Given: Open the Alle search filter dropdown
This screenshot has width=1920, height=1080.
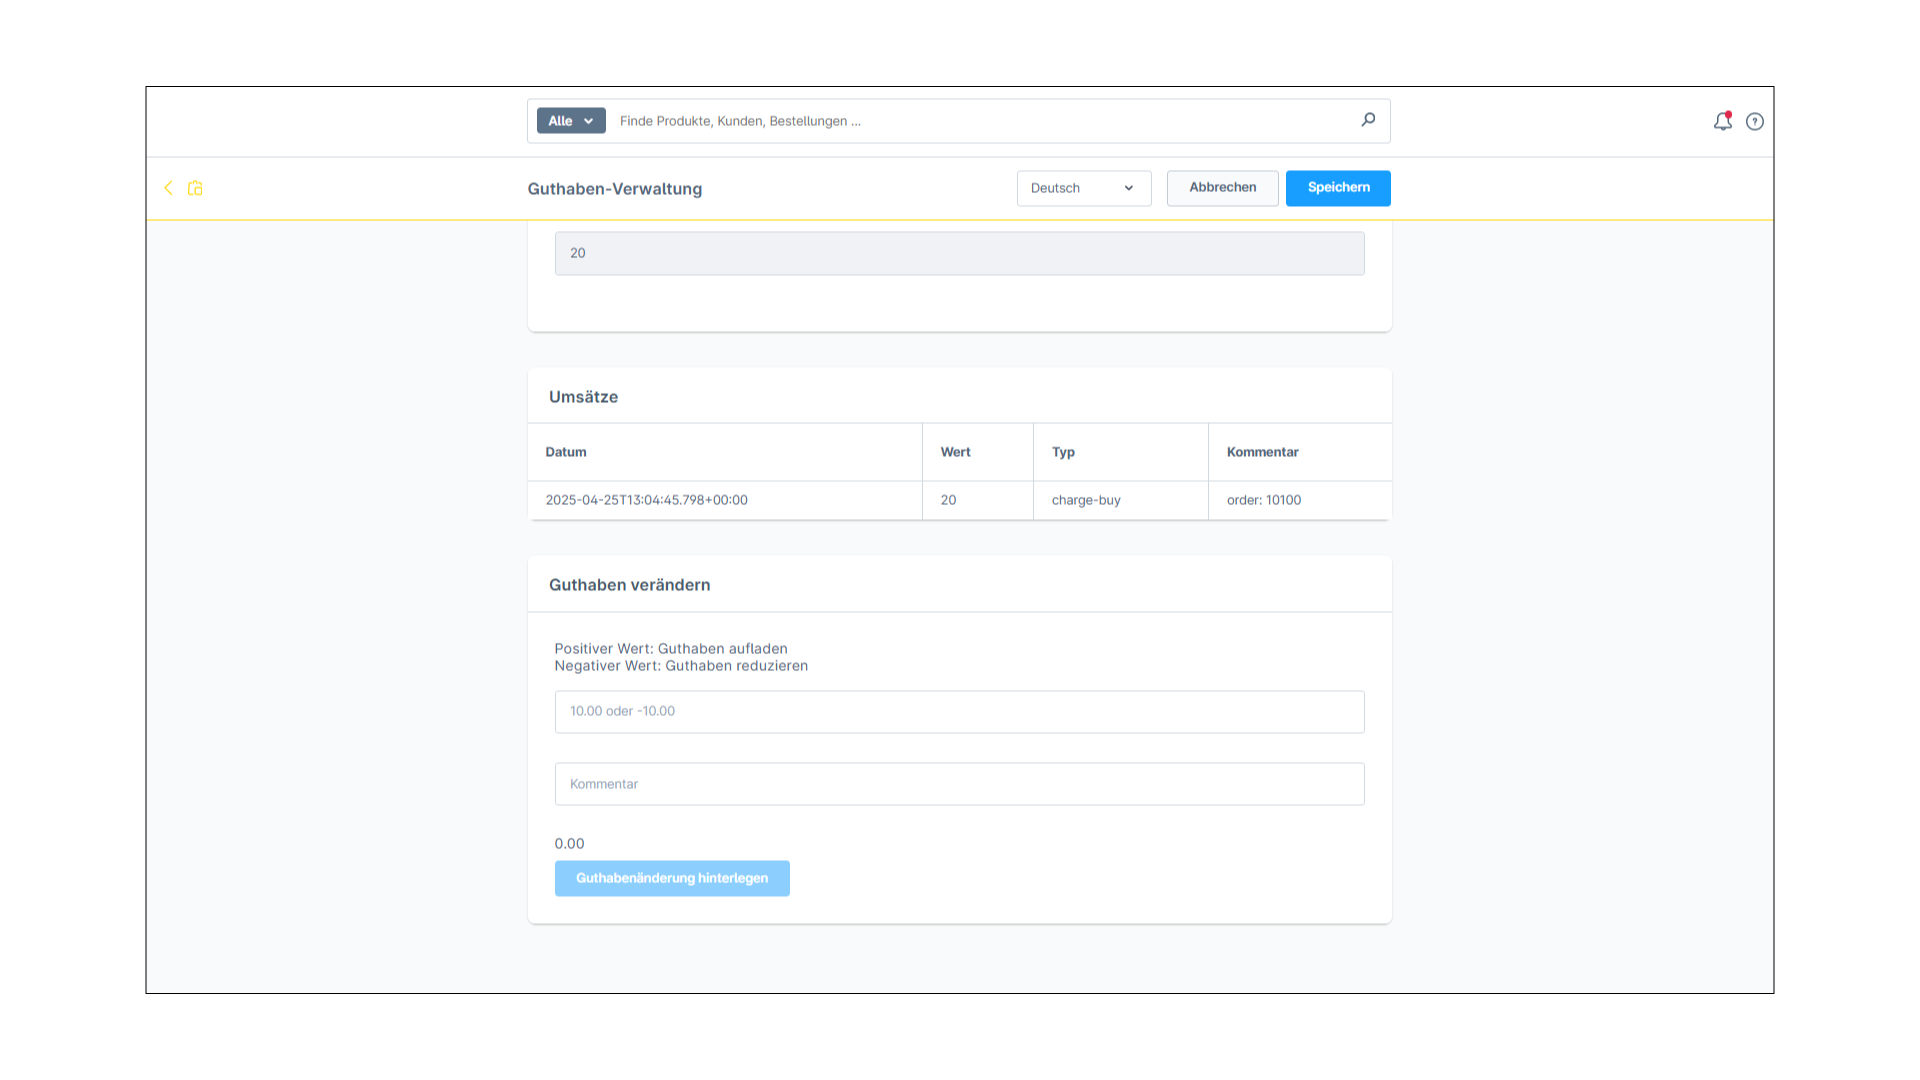Looking at the screenshot, I should click(571, 121).
